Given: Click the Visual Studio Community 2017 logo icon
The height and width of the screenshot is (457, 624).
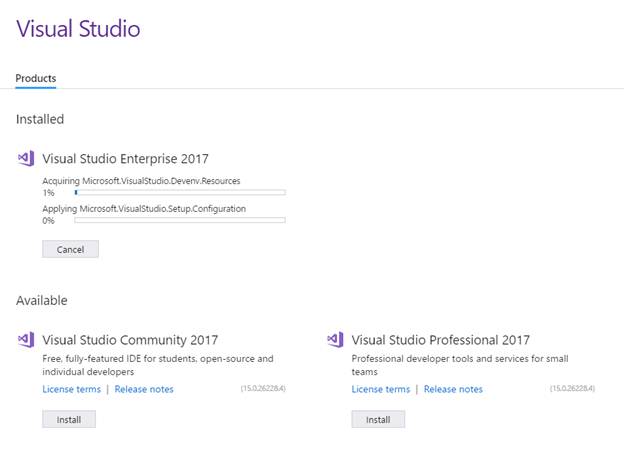Looking at the screenshot, I should (26, 340).
